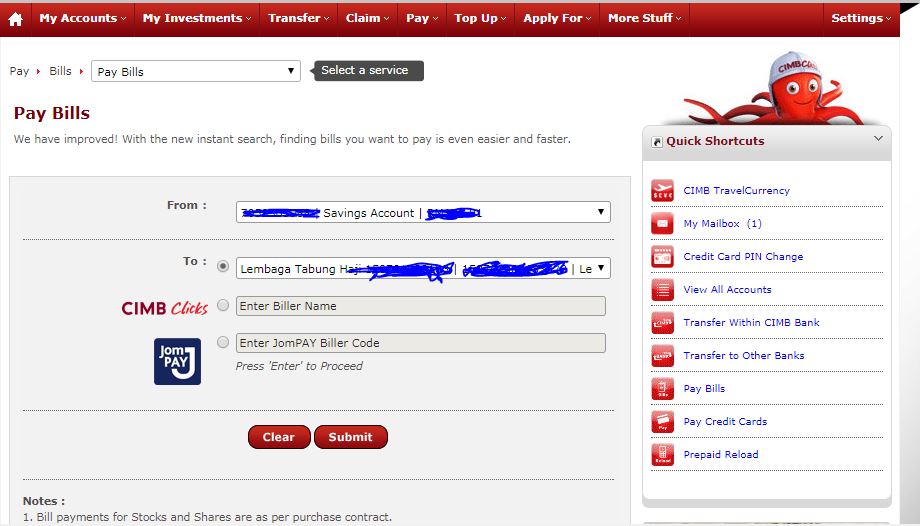Open the My Mailbox (1) link

coord(722,224)
